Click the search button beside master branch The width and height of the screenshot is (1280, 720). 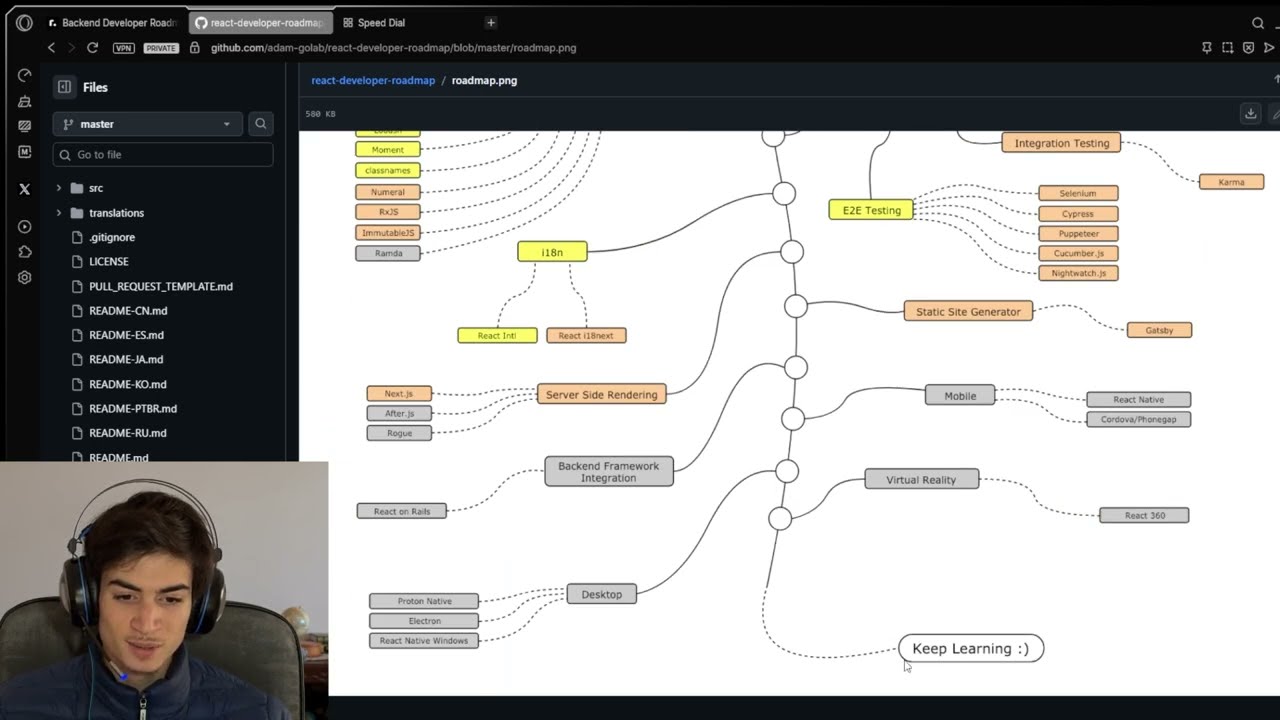pos(260,124)
